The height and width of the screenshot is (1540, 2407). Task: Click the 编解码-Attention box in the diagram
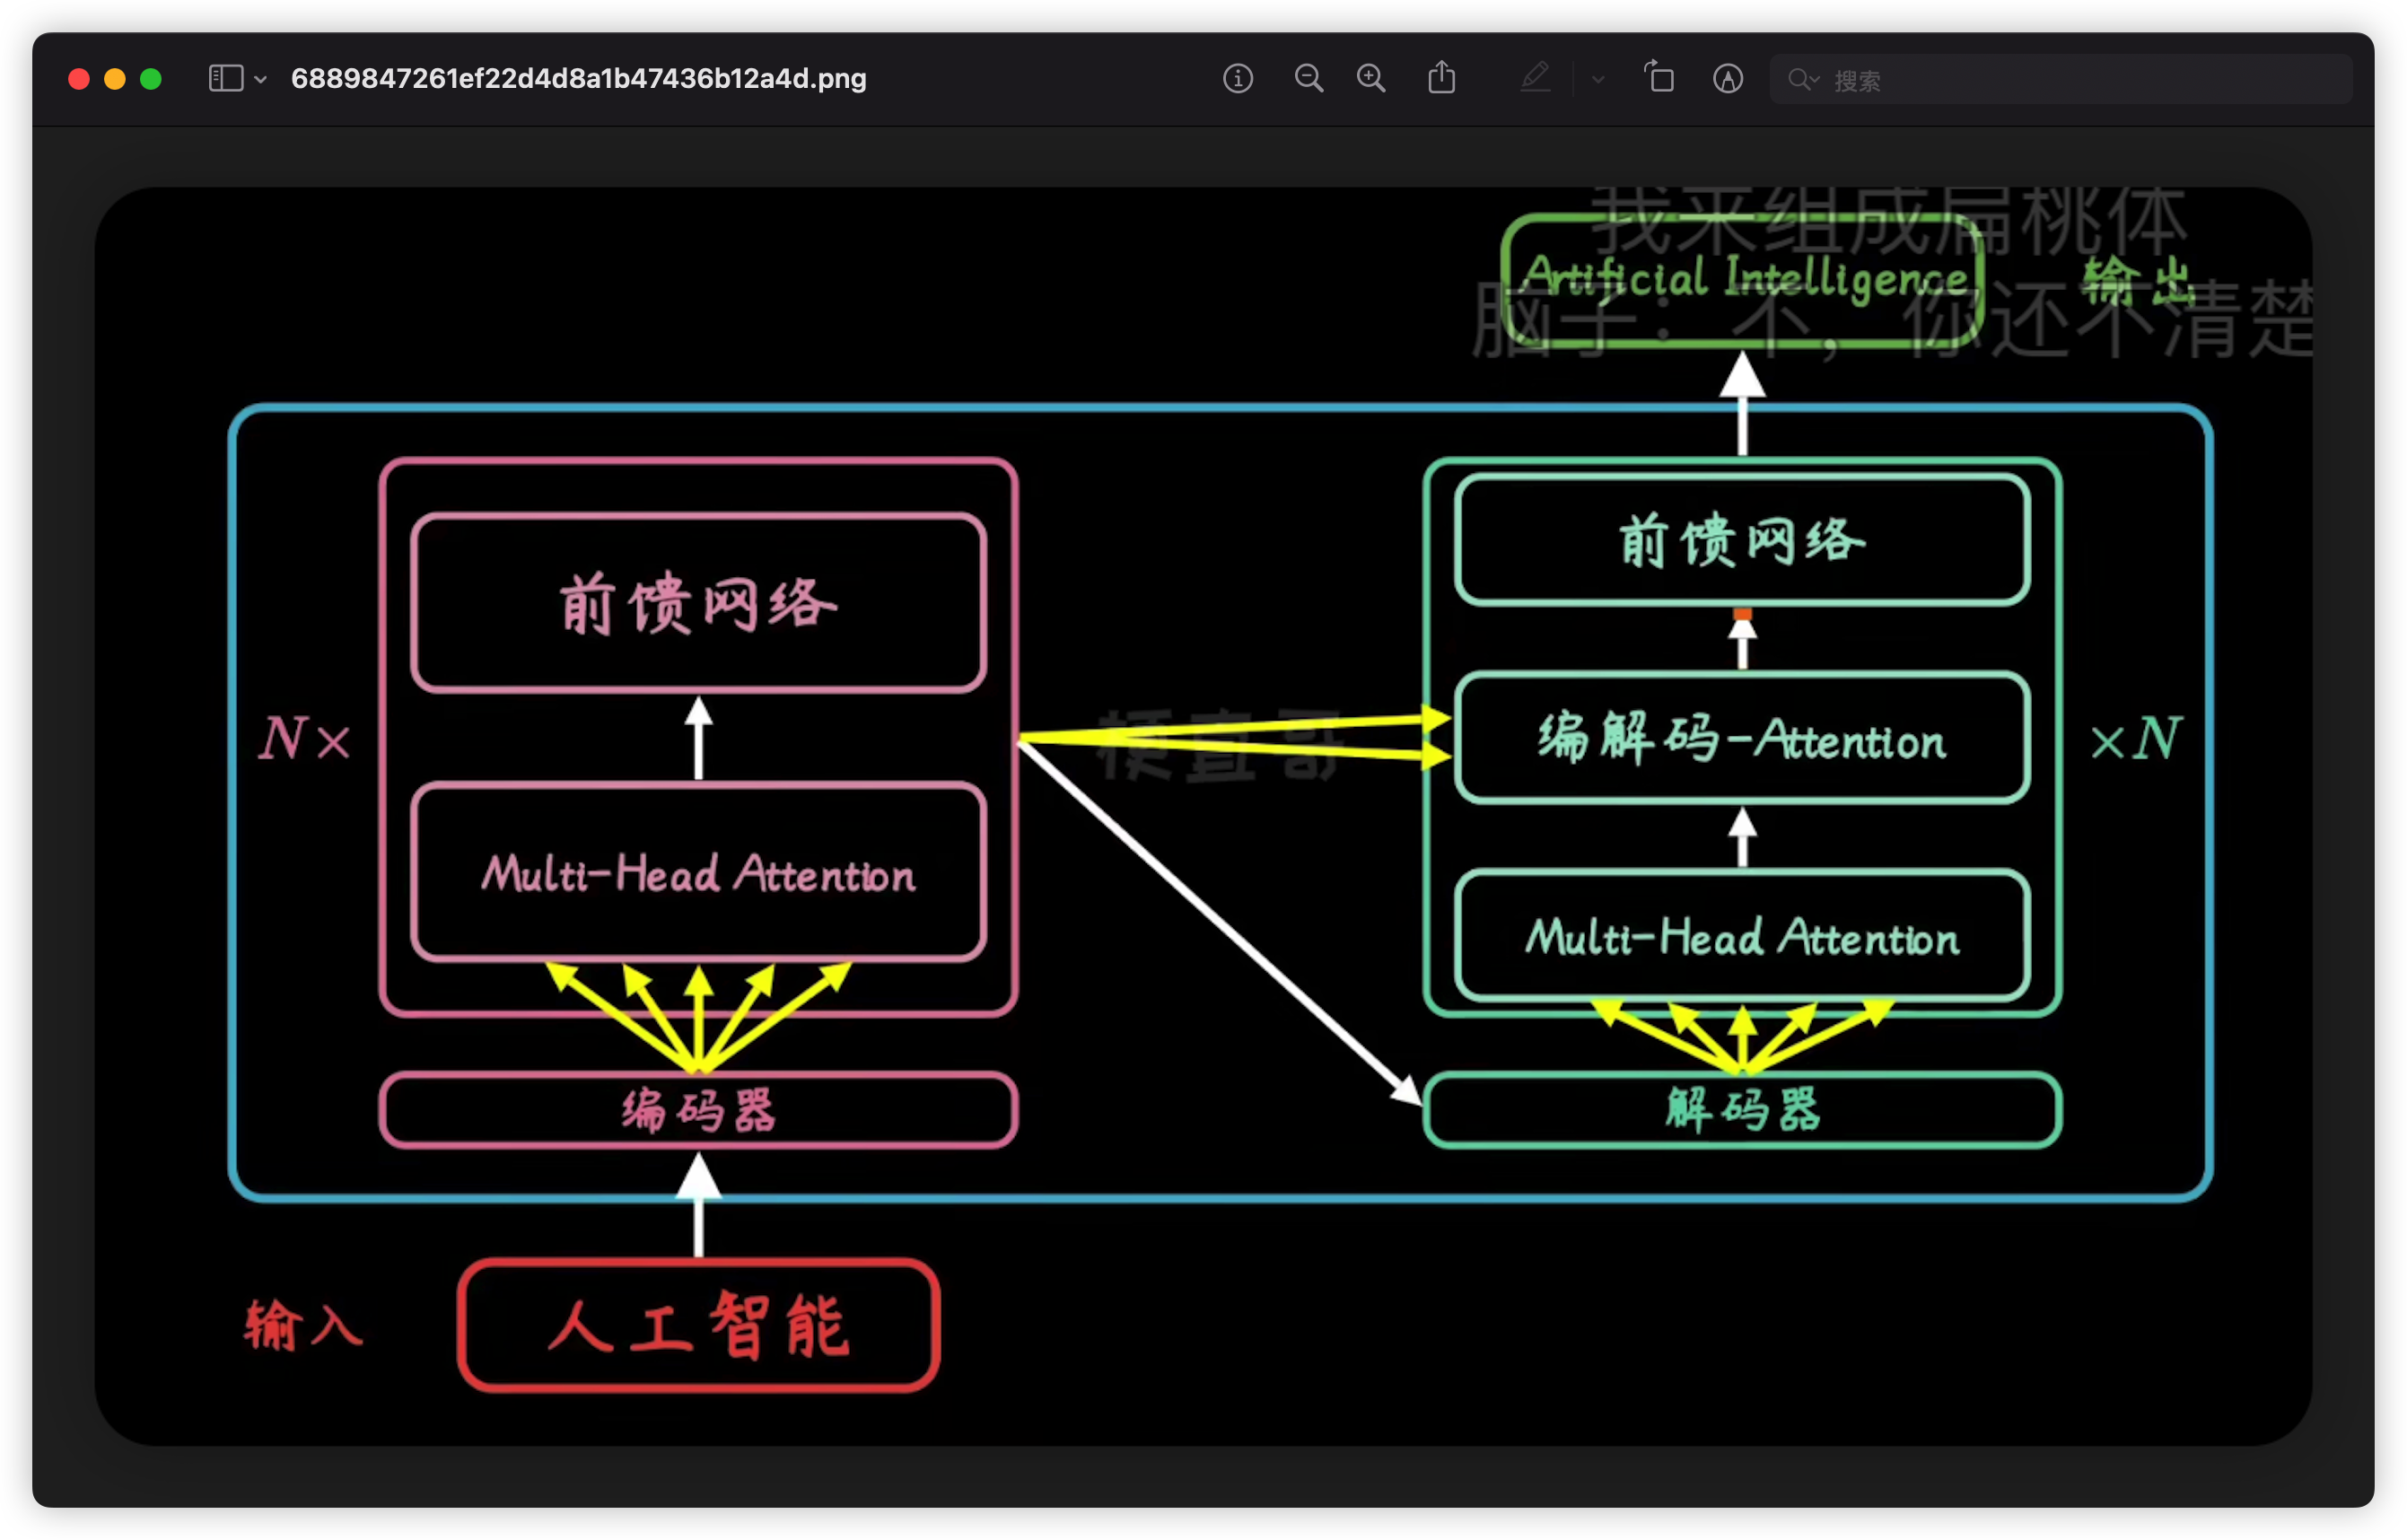[x=1742, y=738]
